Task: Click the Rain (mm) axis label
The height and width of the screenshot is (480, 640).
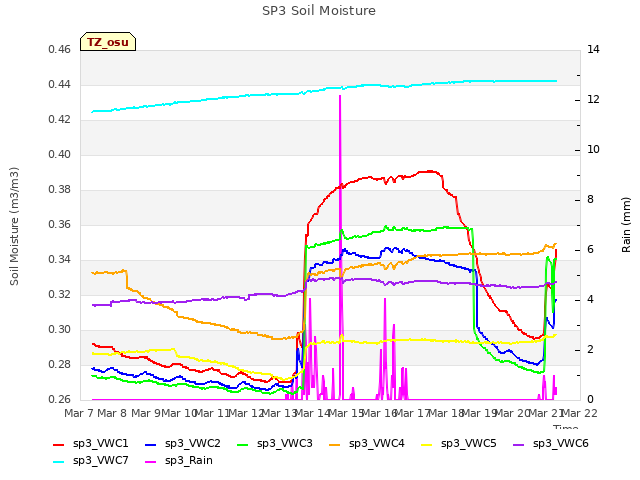Action: [626, 225]
